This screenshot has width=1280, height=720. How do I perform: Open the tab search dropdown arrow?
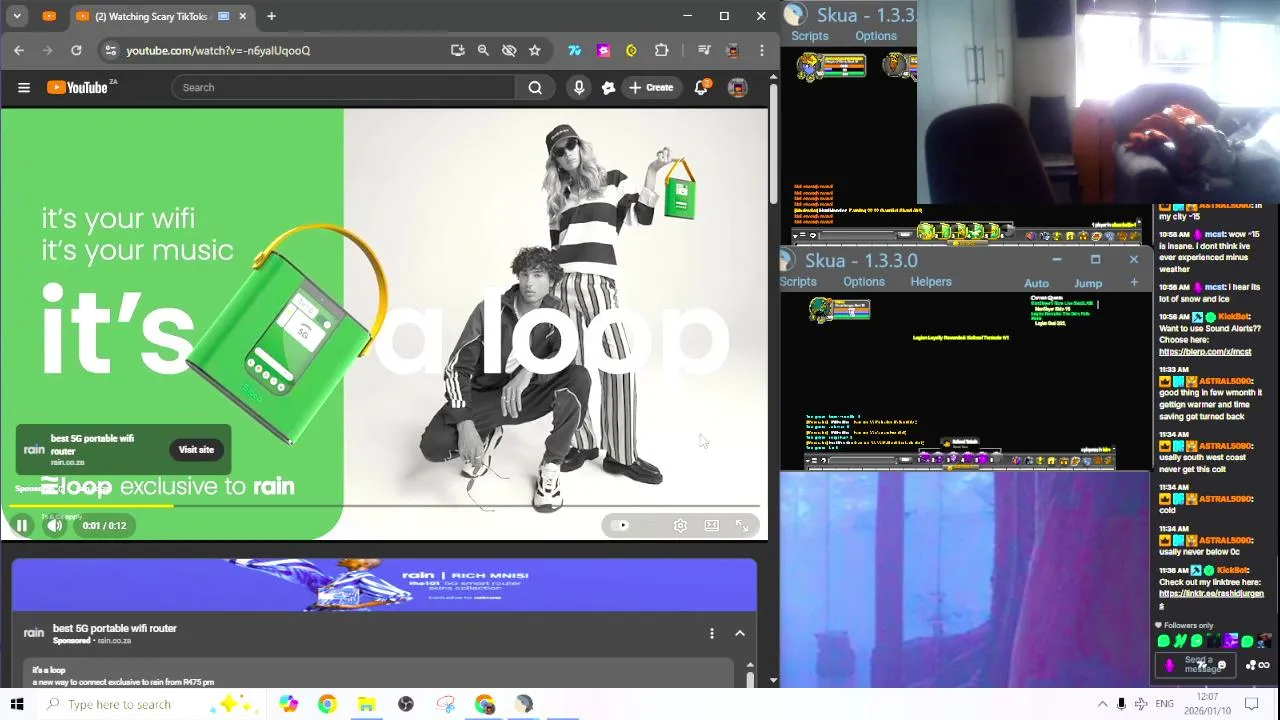point(17,16)
